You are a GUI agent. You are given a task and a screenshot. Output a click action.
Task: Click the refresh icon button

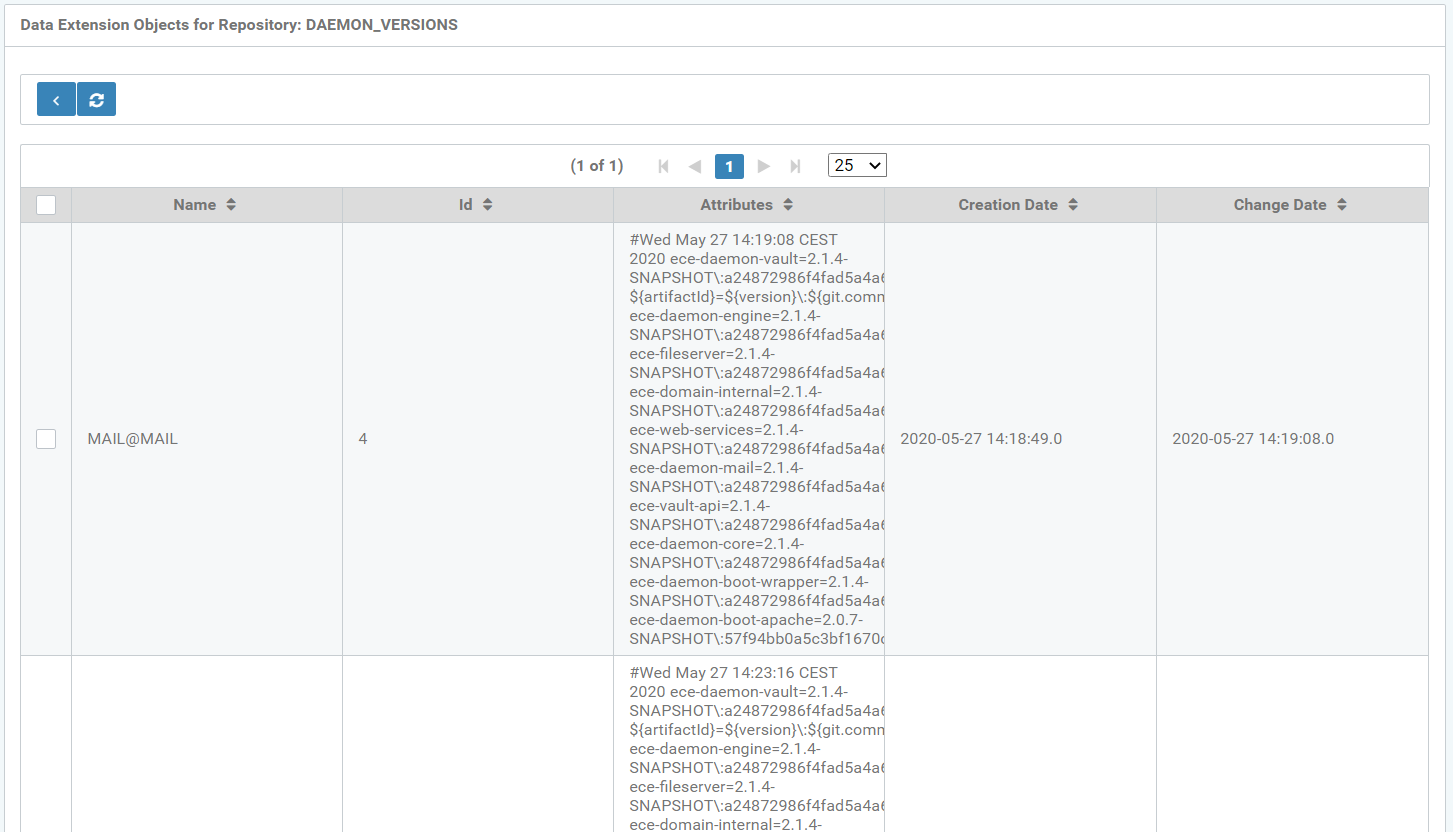[96, 100]
